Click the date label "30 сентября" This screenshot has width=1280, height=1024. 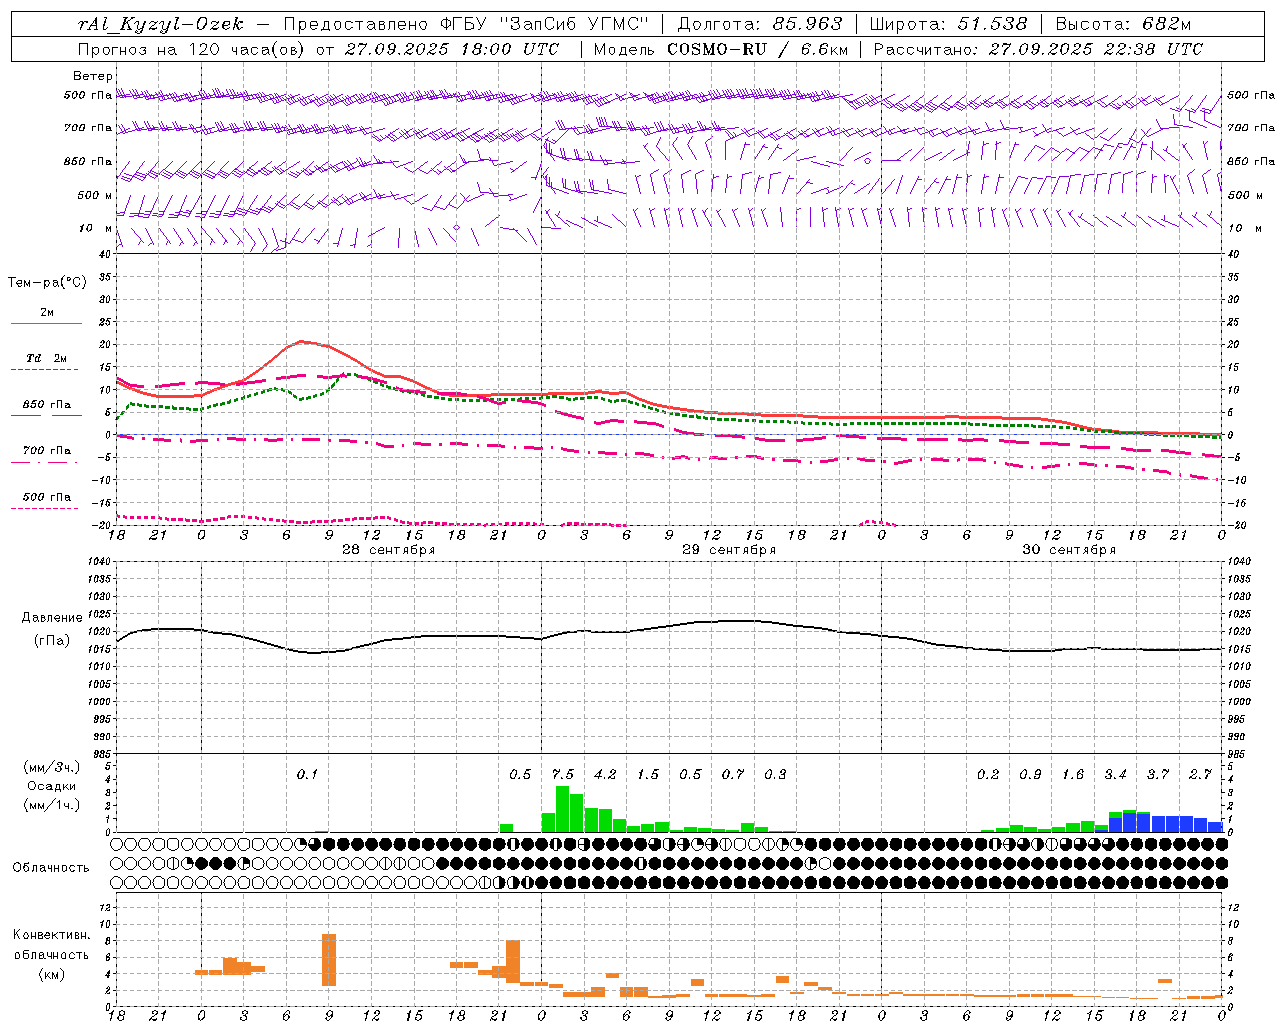[1069, 550]
